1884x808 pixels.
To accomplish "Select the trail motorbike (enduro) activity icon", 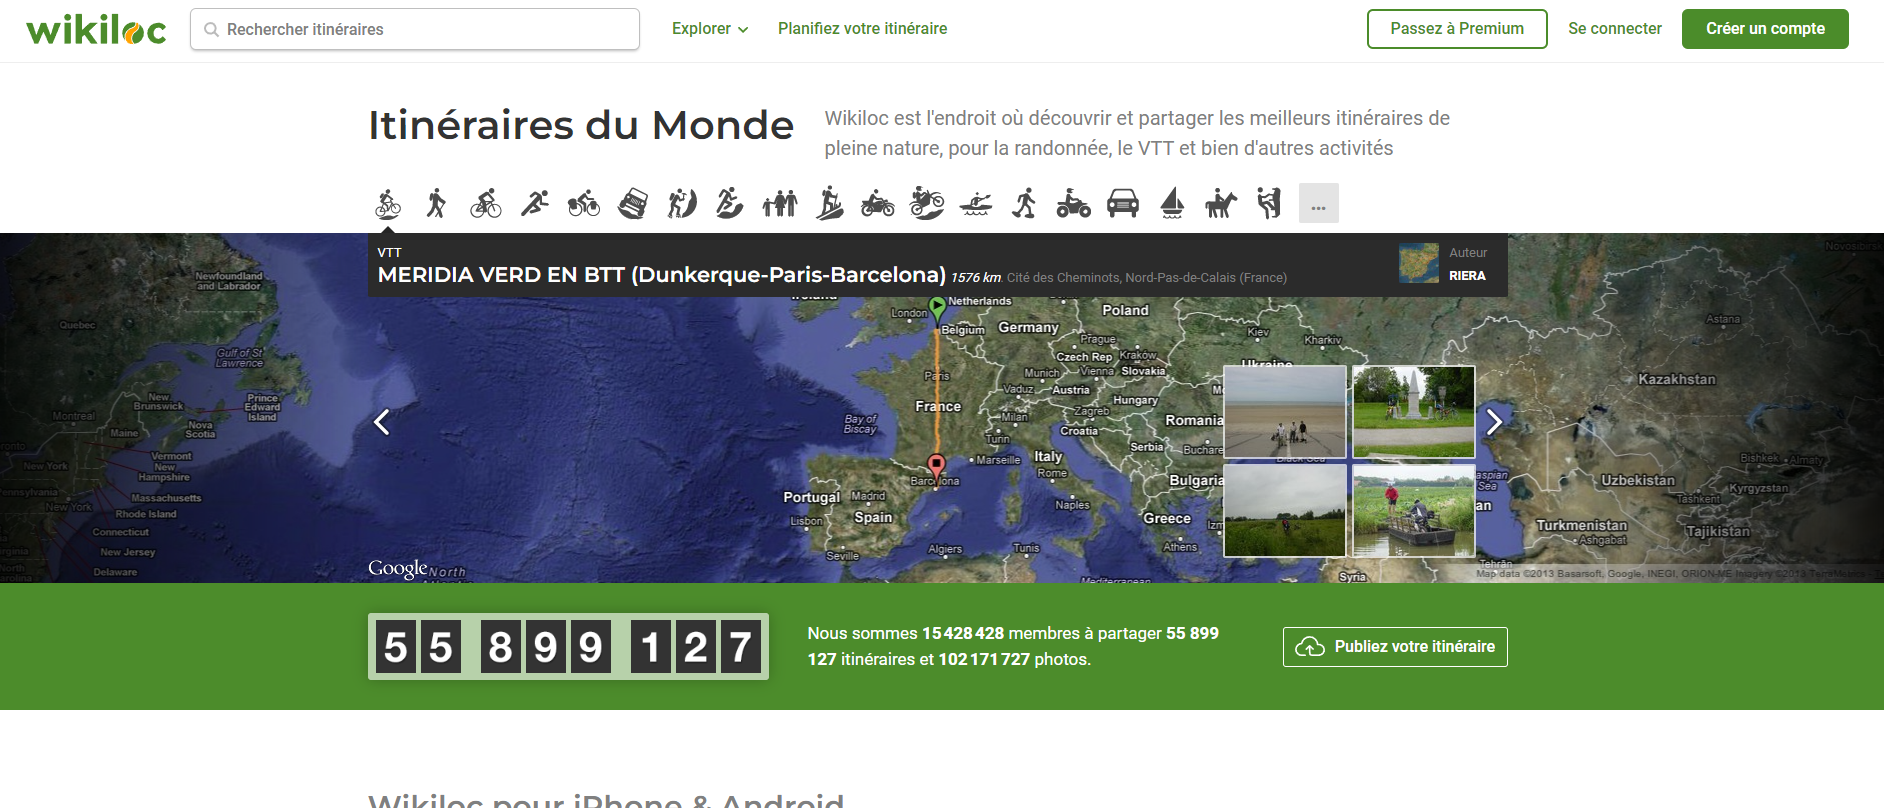I will 927,203.
